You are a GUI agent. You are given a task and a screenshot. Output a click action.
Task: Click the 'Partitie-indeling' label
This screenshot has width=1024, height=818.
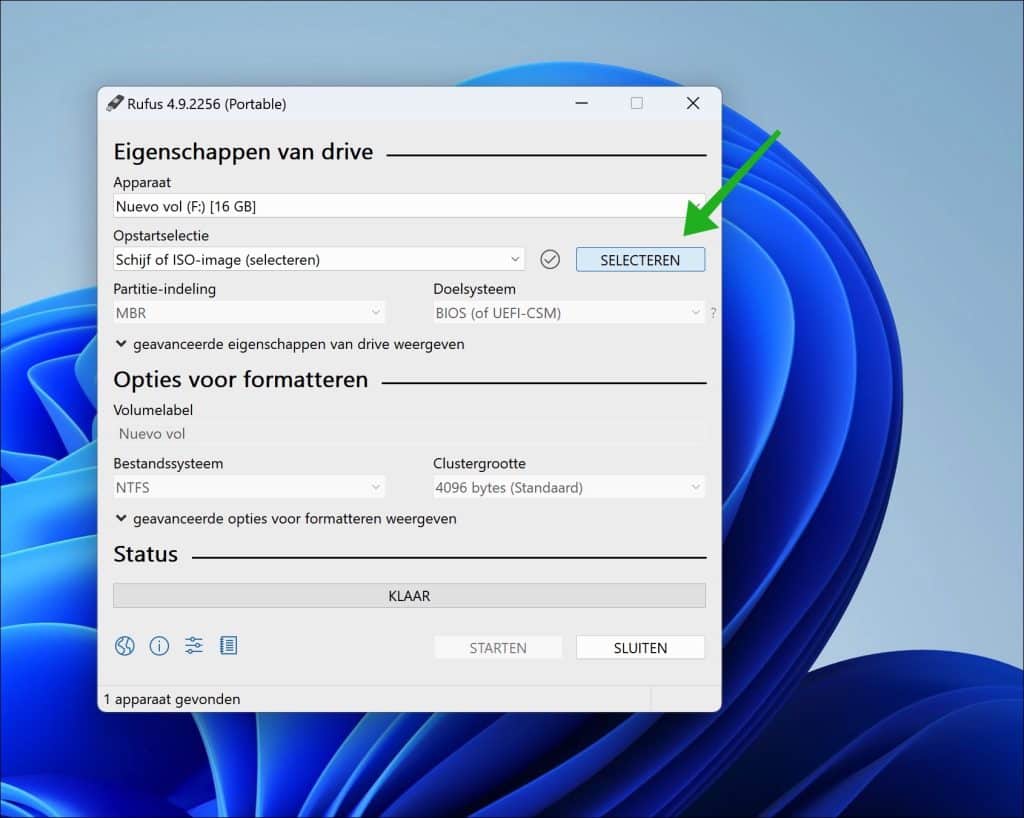[x=165, y=289]
